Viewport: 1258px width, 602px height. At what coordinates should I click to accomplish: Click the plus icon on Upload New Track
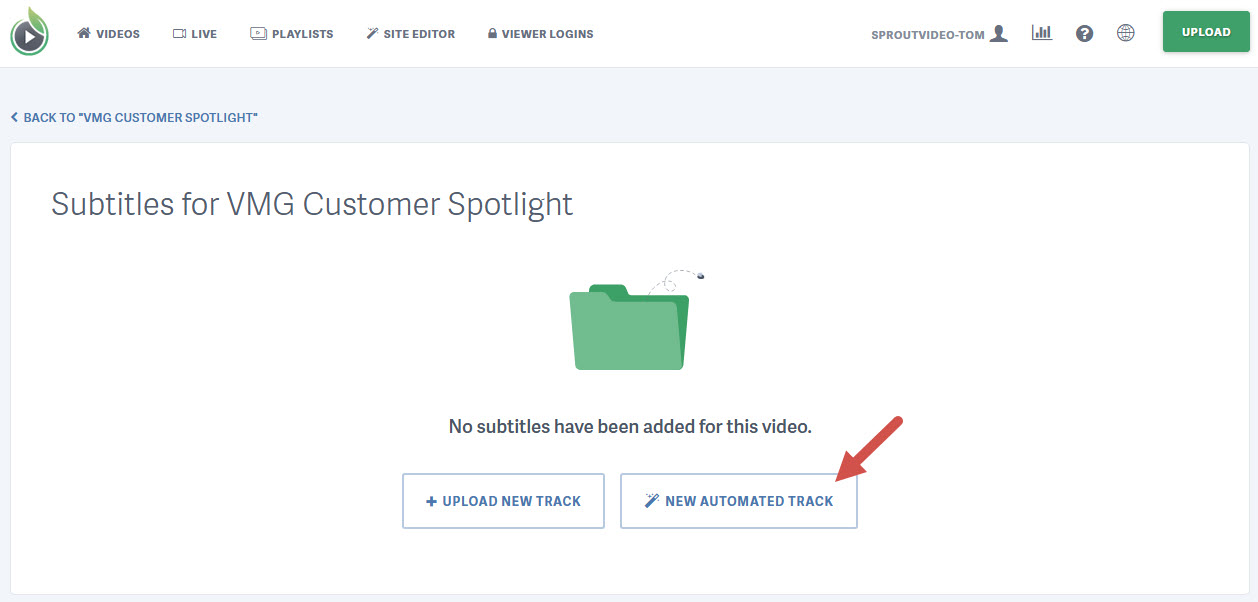(432, 500)
